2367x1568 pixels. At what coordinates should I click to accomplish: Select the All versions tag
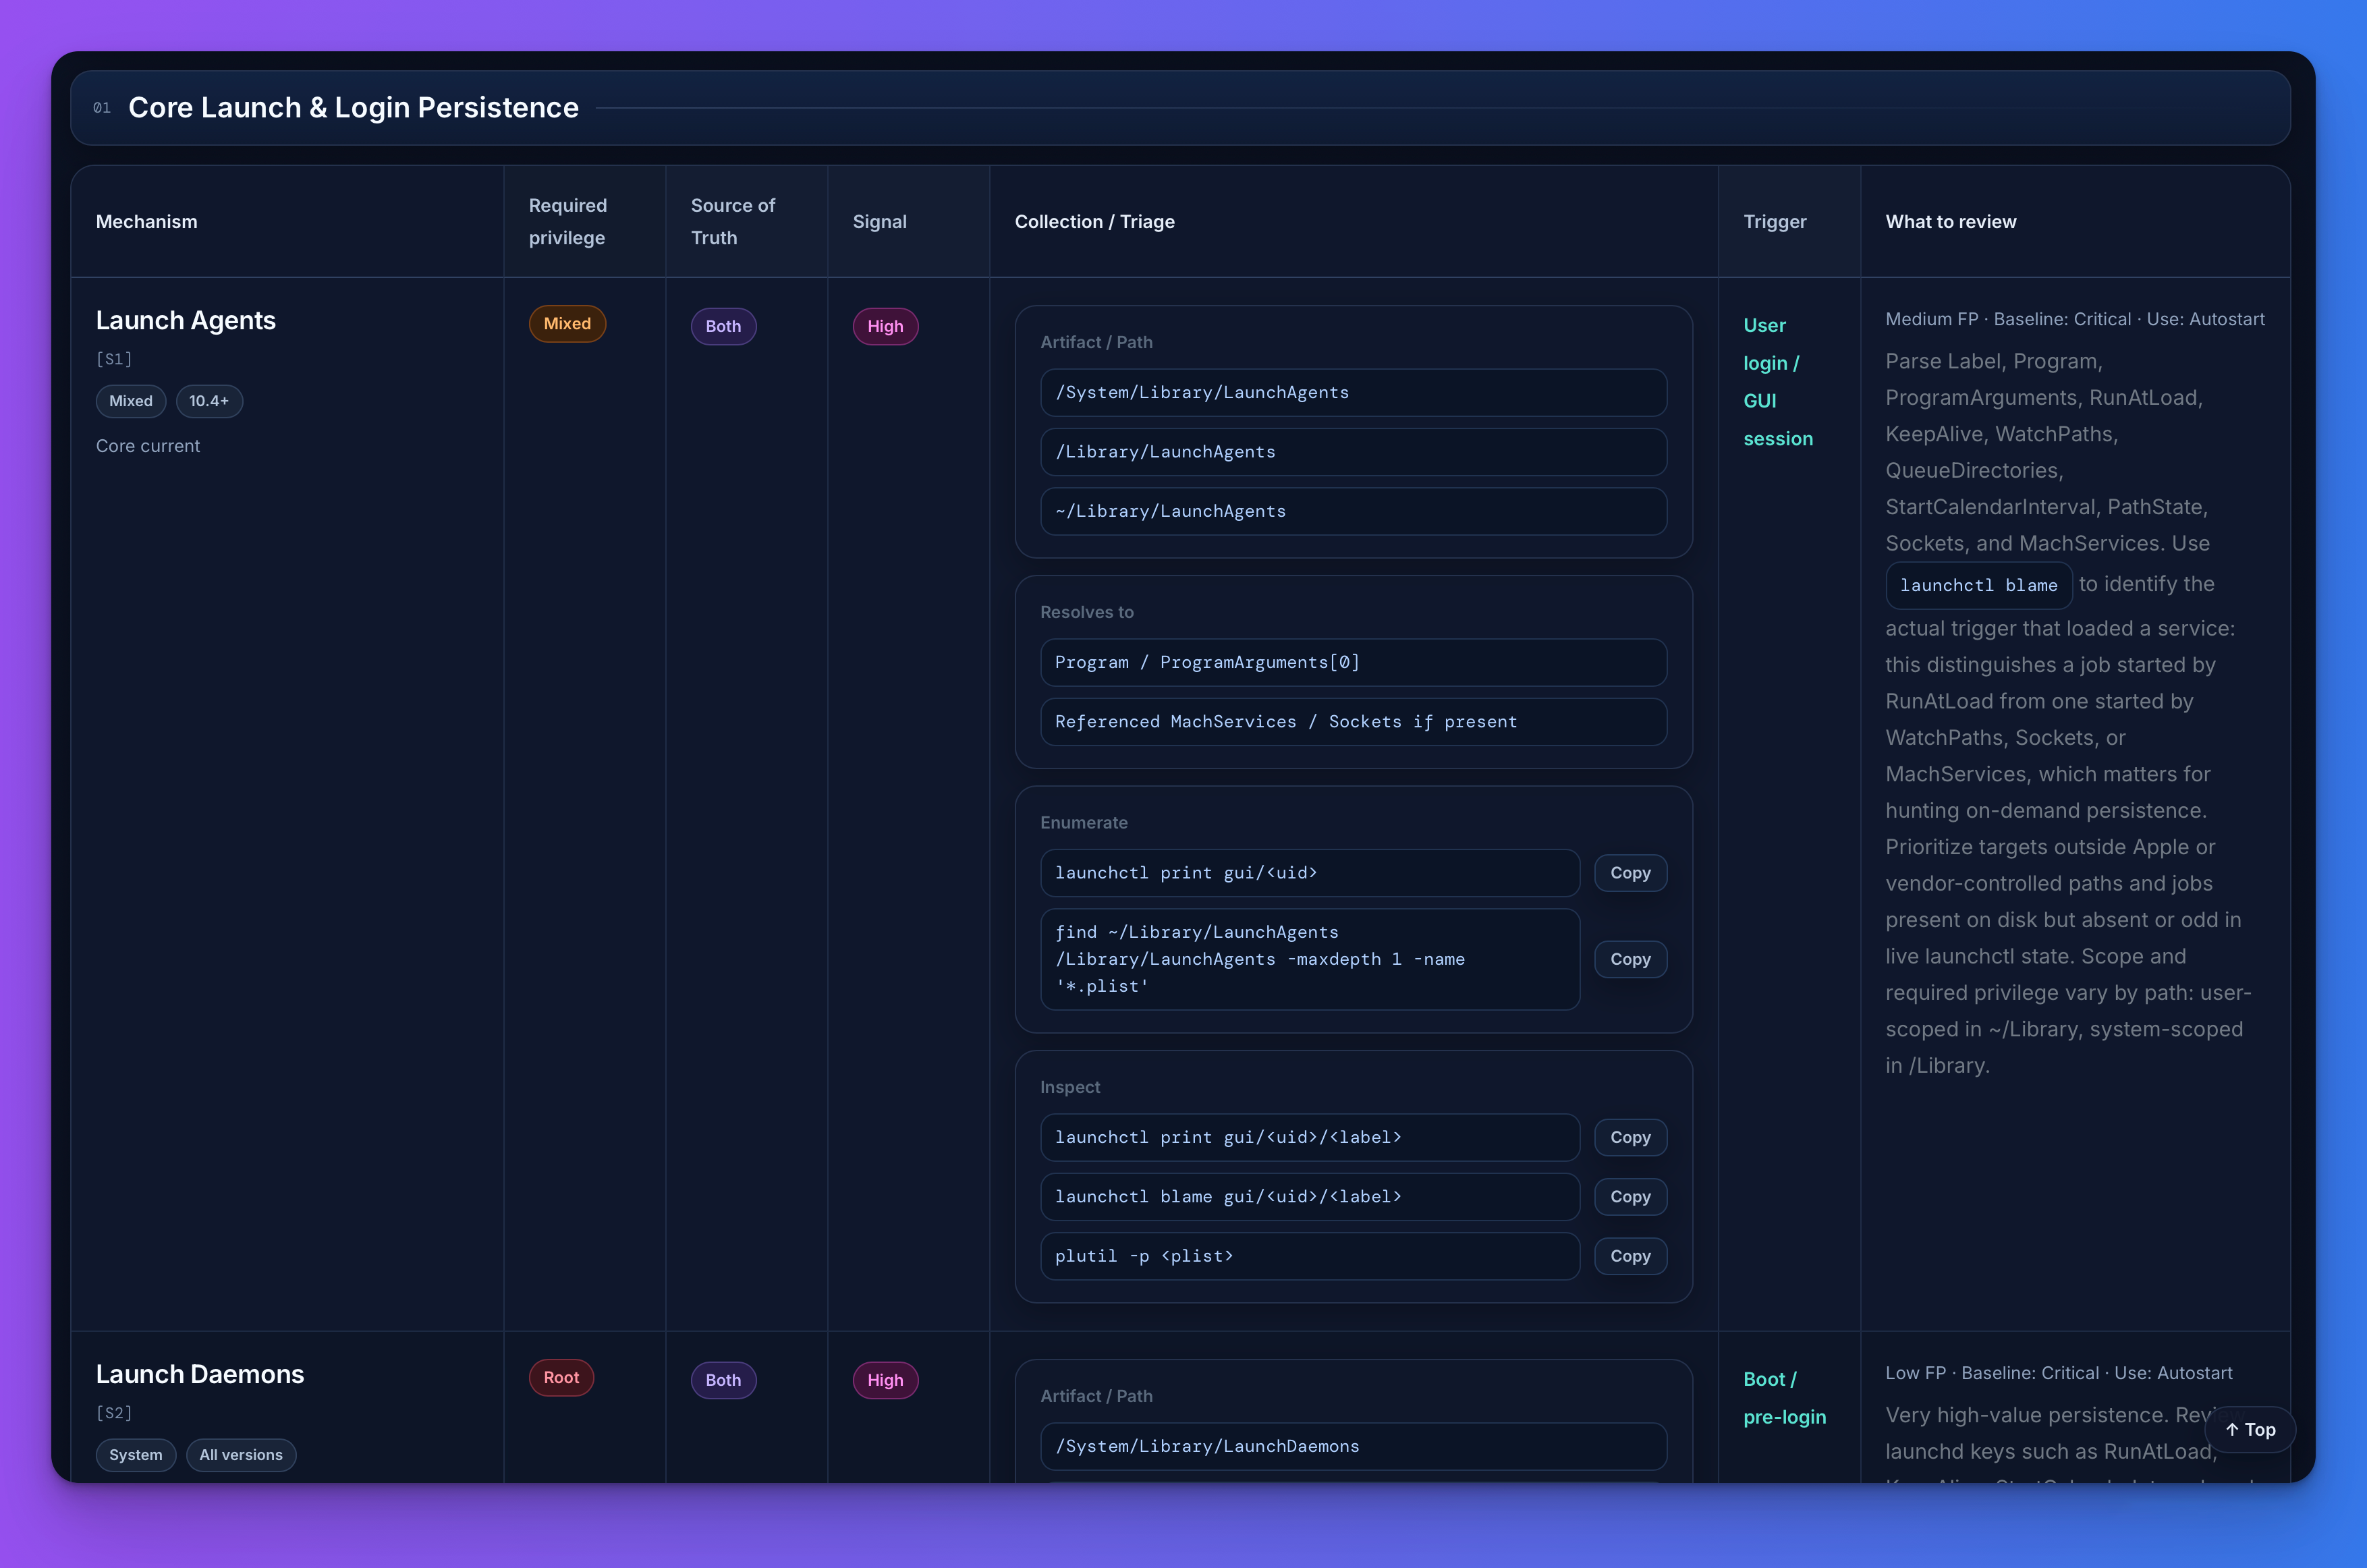click(240, 1455)
